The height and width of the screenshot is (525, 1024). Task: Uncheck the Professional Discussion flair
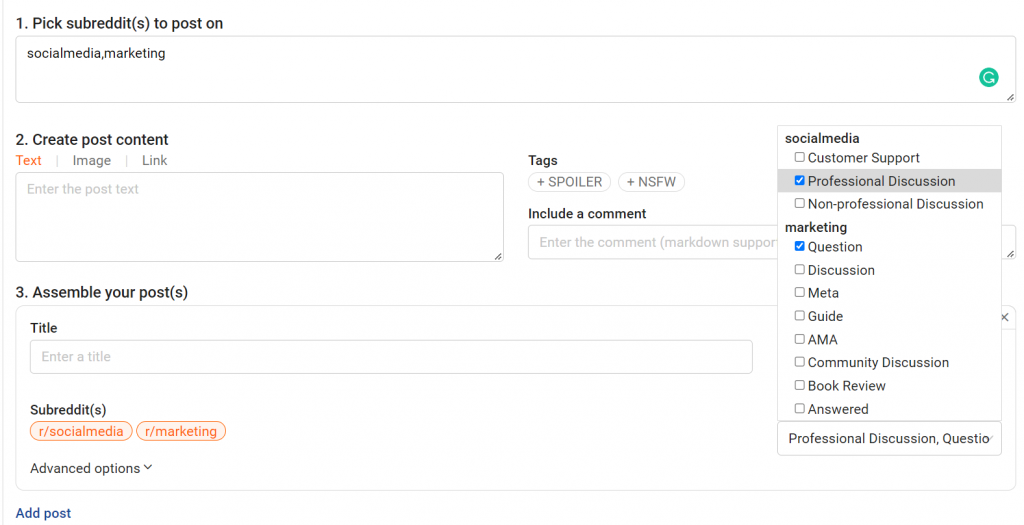point(799,181)
